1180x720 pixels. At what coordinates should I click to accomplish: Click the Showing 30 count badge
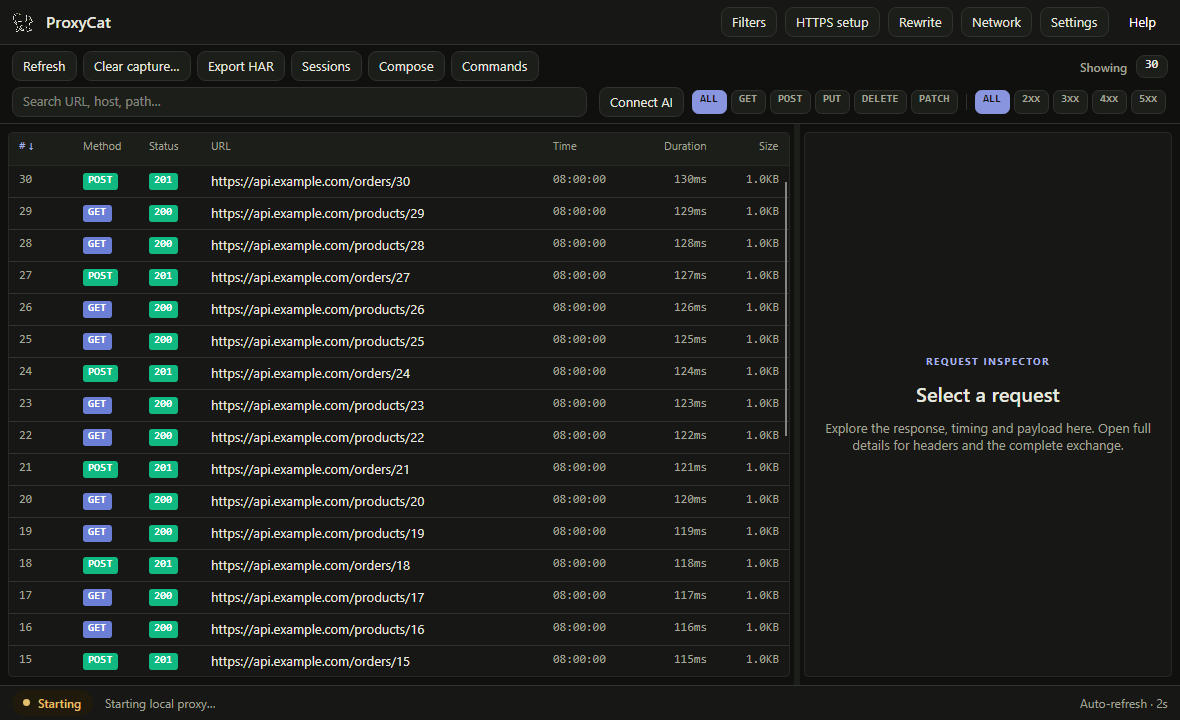[x=1151, y=65]
